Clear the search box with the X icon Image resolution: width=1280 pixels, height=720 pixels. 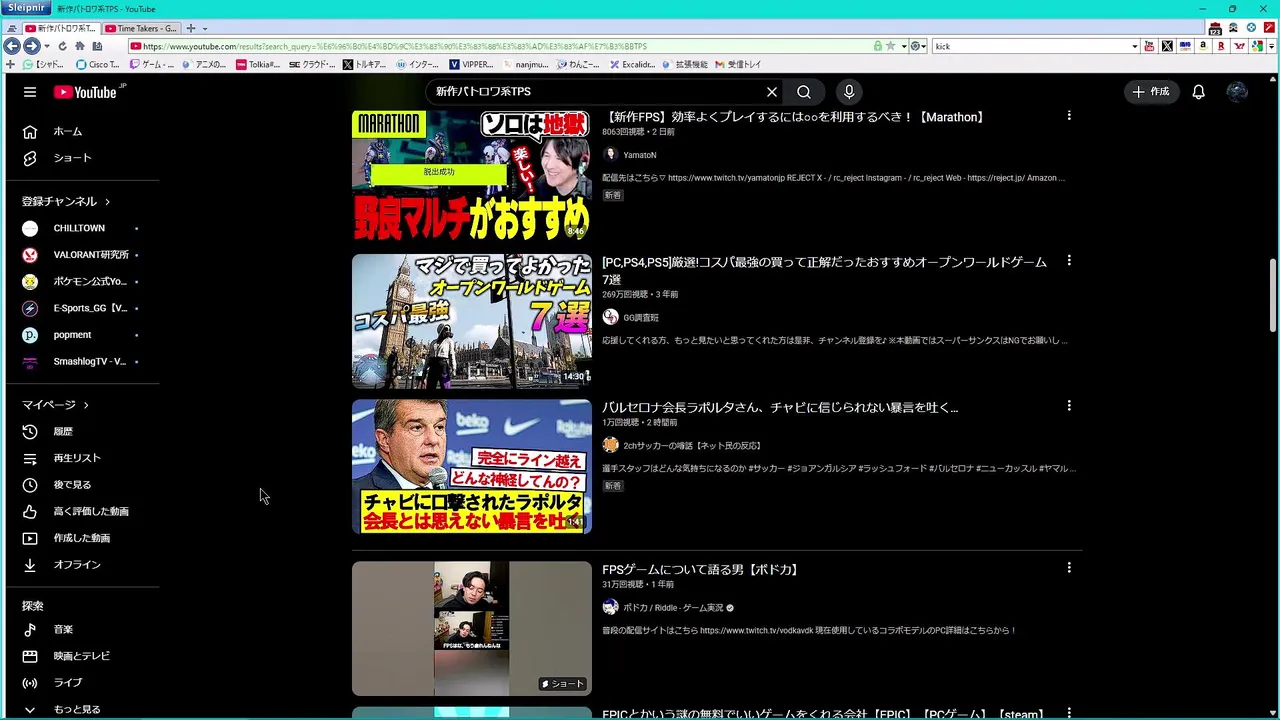pos(772,92)
